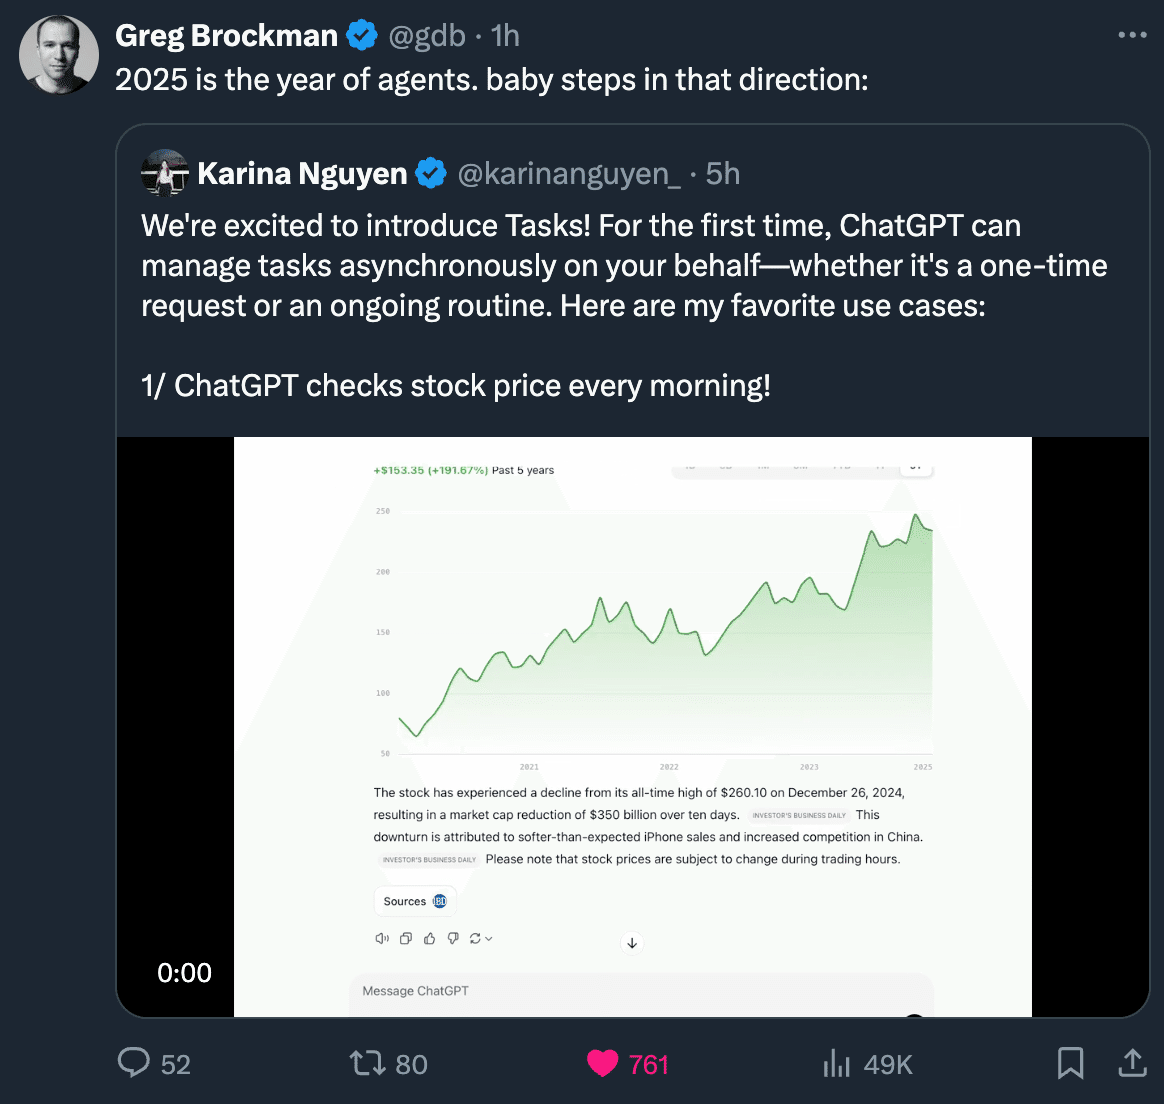Repost the tweet with 80 reposts
This screenshot has height=1104, width=1164.
[x=366, y=1063]
